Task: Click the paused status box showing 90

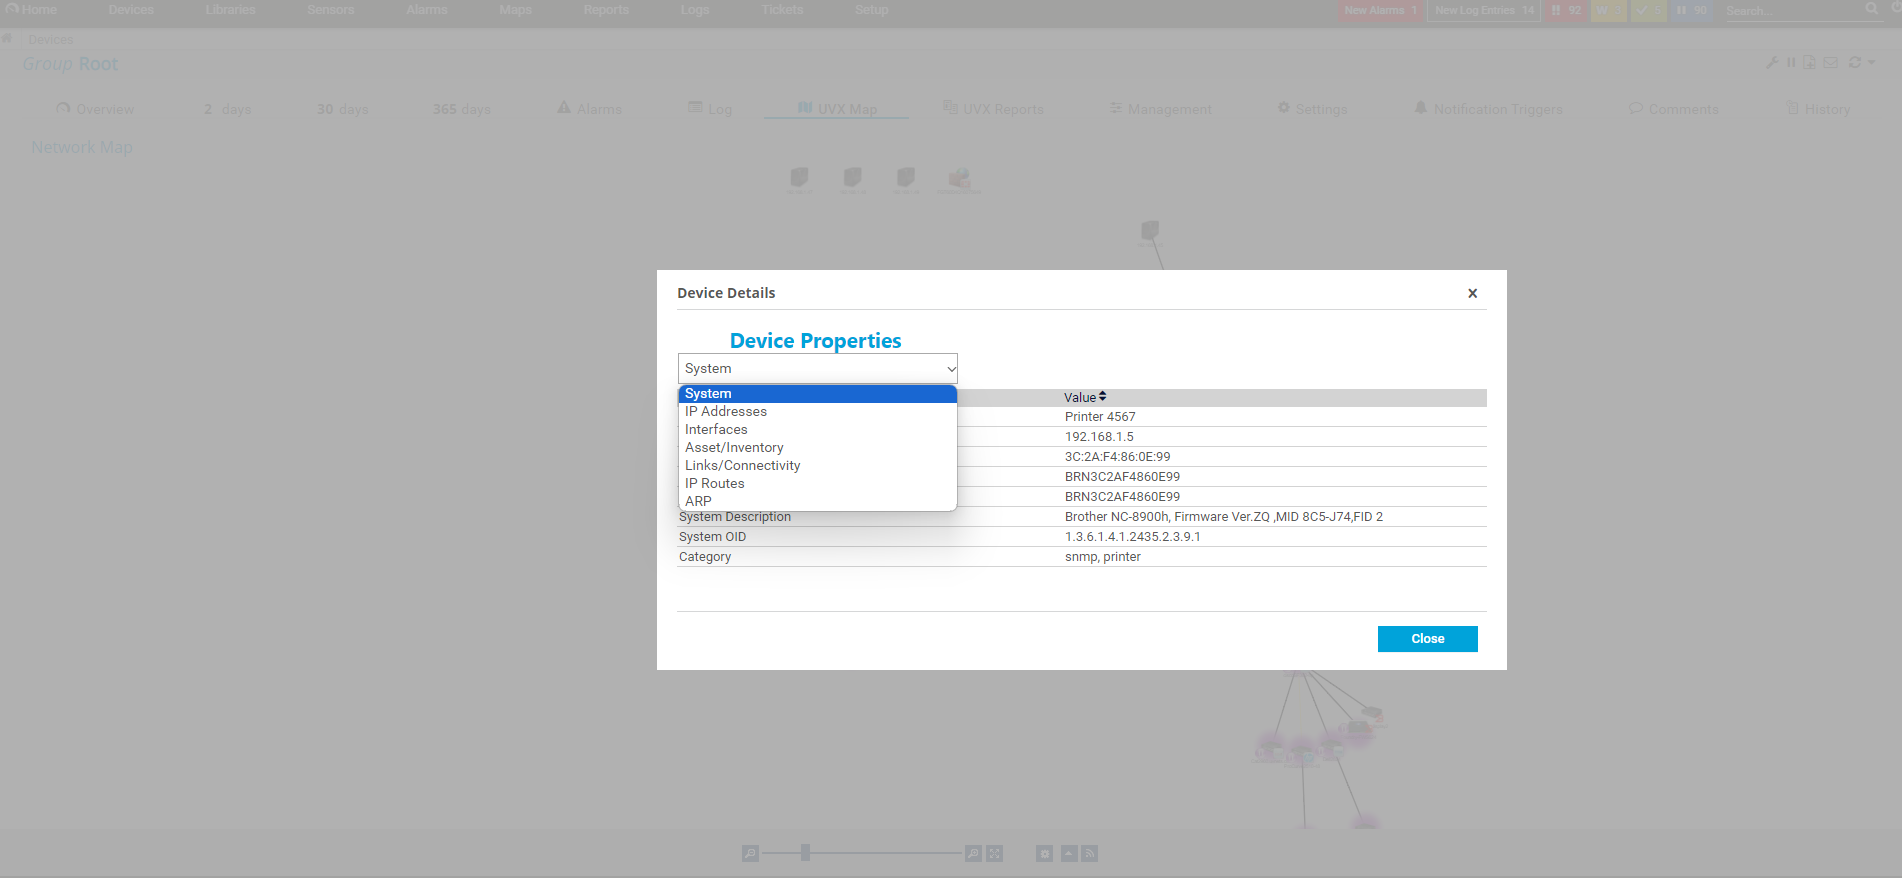Action: [x=1692, y=10]
